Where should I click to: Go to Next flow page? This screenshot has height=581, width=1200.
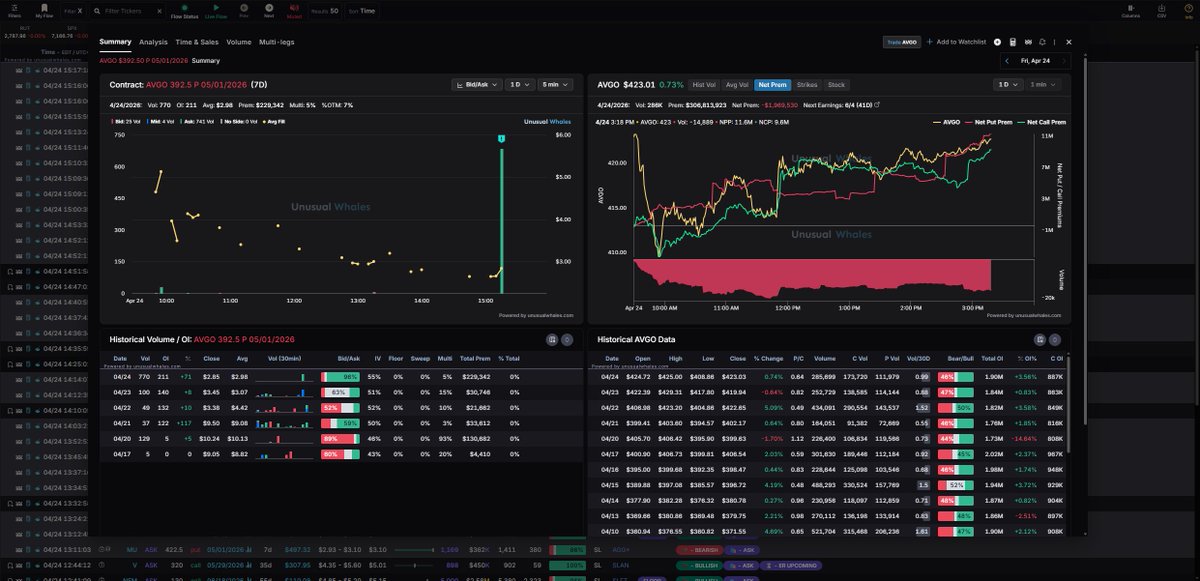(269, 11)
